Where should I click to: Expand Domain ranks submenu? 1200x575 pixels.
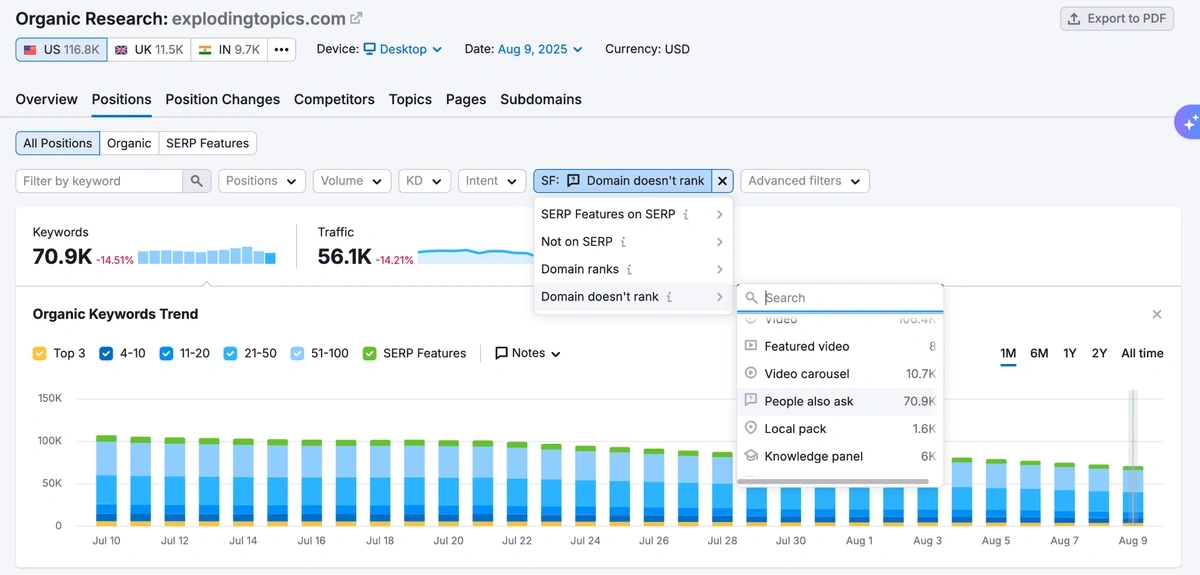point(633,270)
